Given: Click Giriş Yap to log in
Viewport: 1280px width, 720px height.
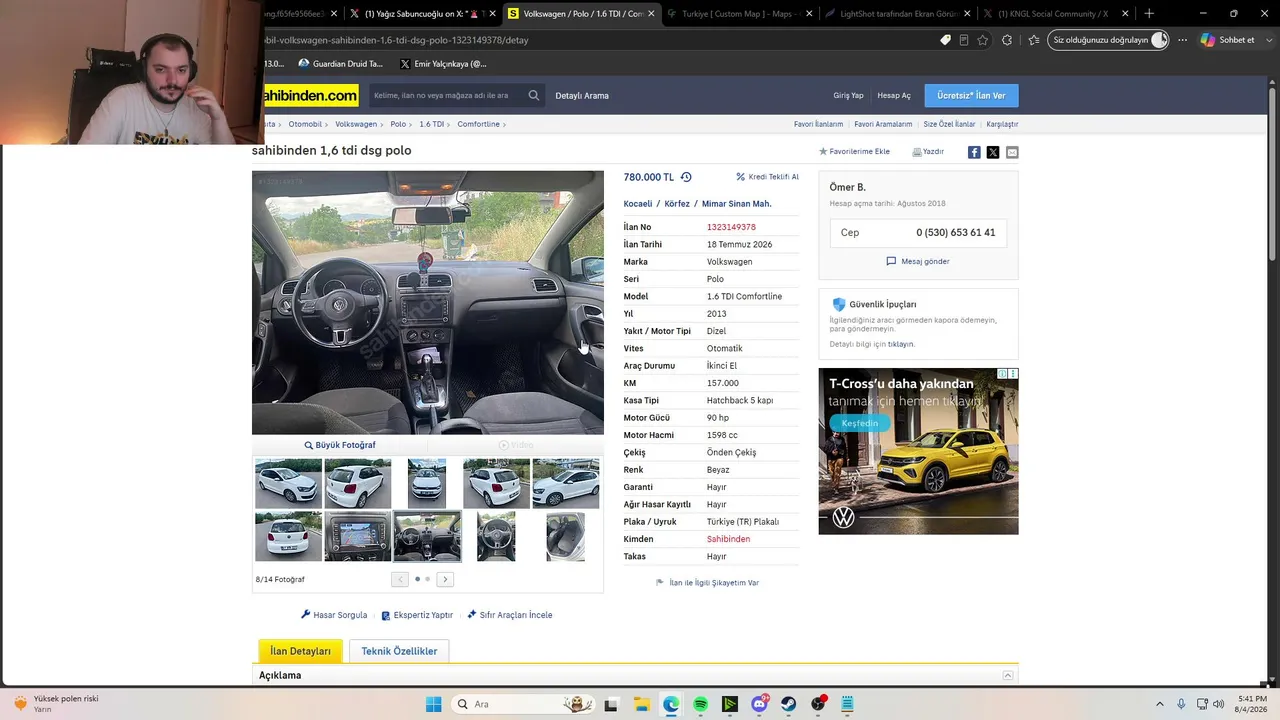Looking at the screenshot, I should pyautogui.click(x=848, y=96).
